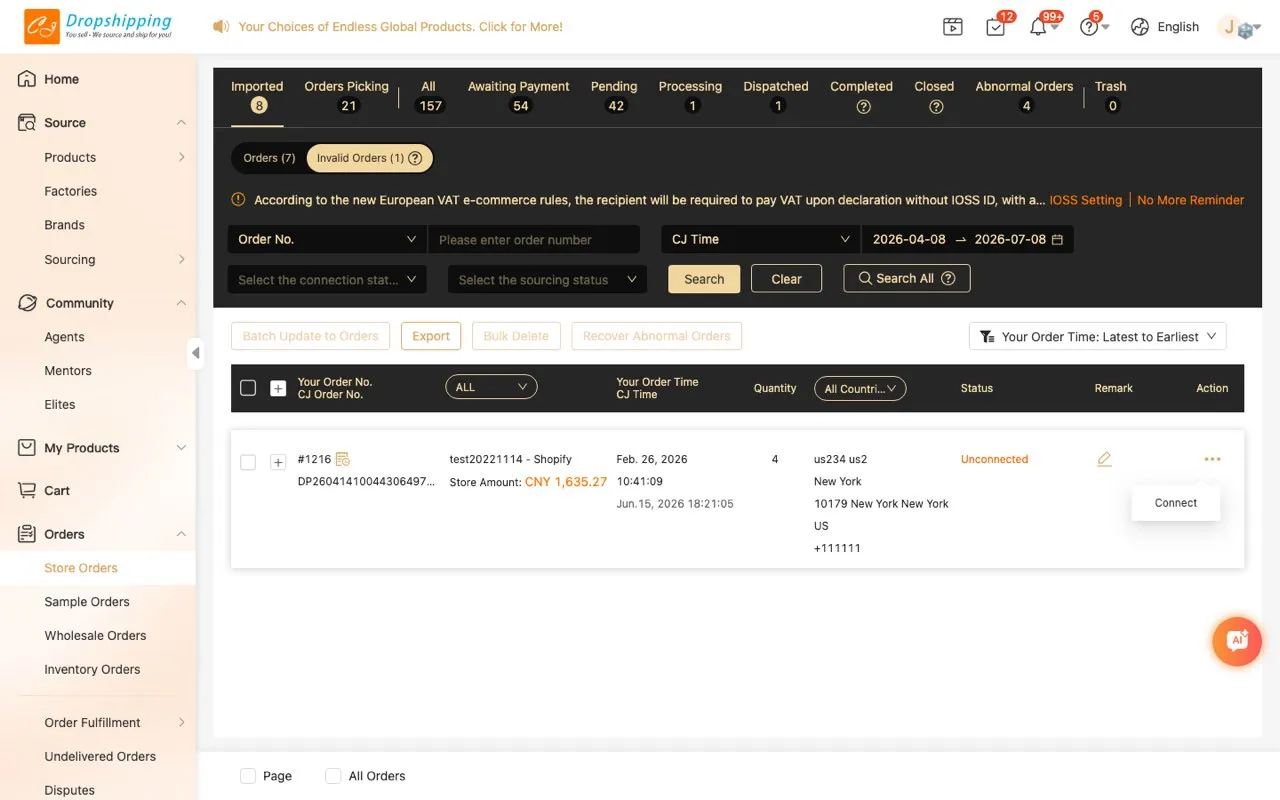Open the three-dot action menu for order #1216
The image size is (1280, 800).
coord(1212,459)
